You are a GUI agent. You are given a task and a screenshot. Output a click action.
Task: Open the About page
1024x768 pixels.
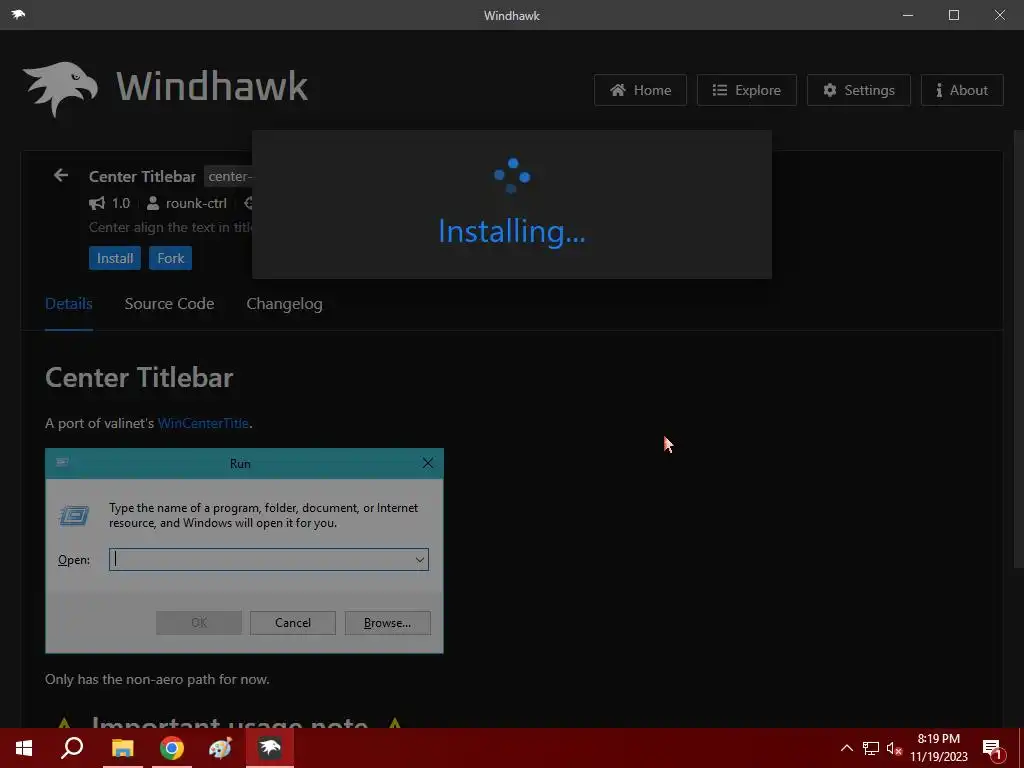click(x=962, y=90)
